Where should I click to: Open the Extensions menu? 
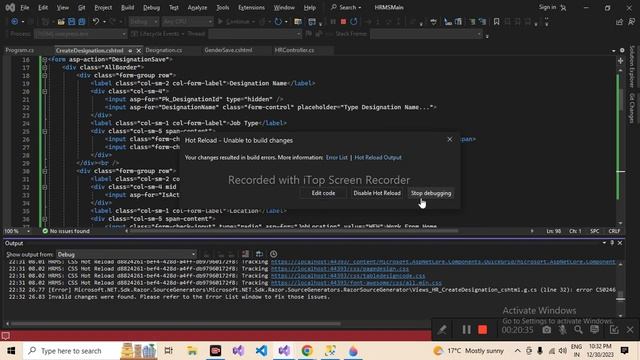tap(251, 7)
